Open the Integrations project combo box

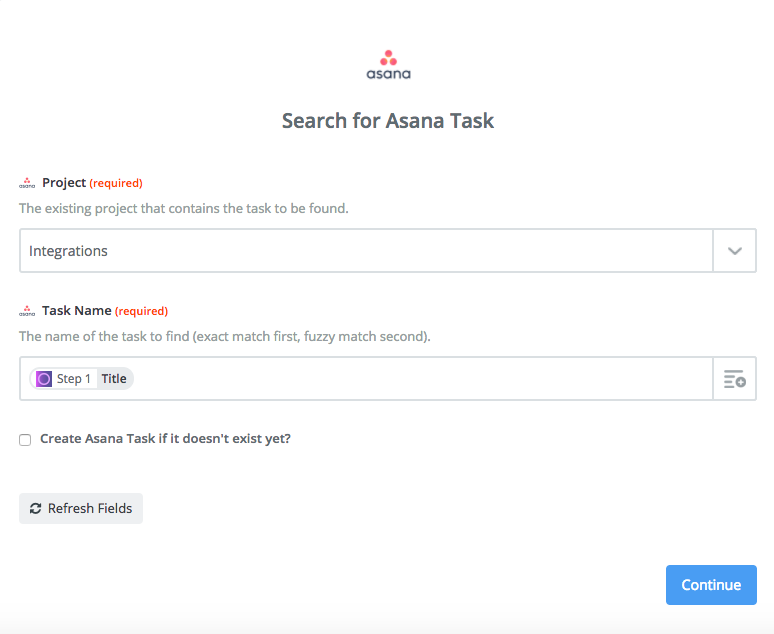[x=387, y=251]
